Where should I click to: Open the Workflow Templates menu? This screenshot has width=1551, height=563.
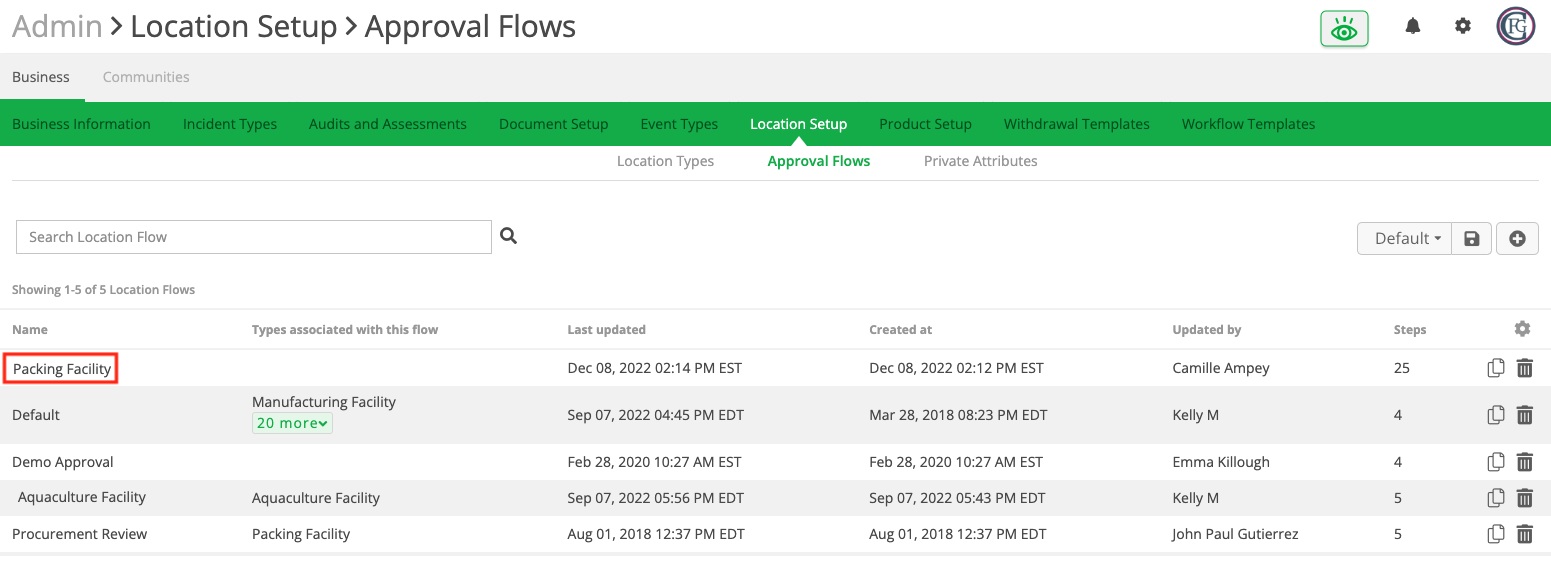1248,124
